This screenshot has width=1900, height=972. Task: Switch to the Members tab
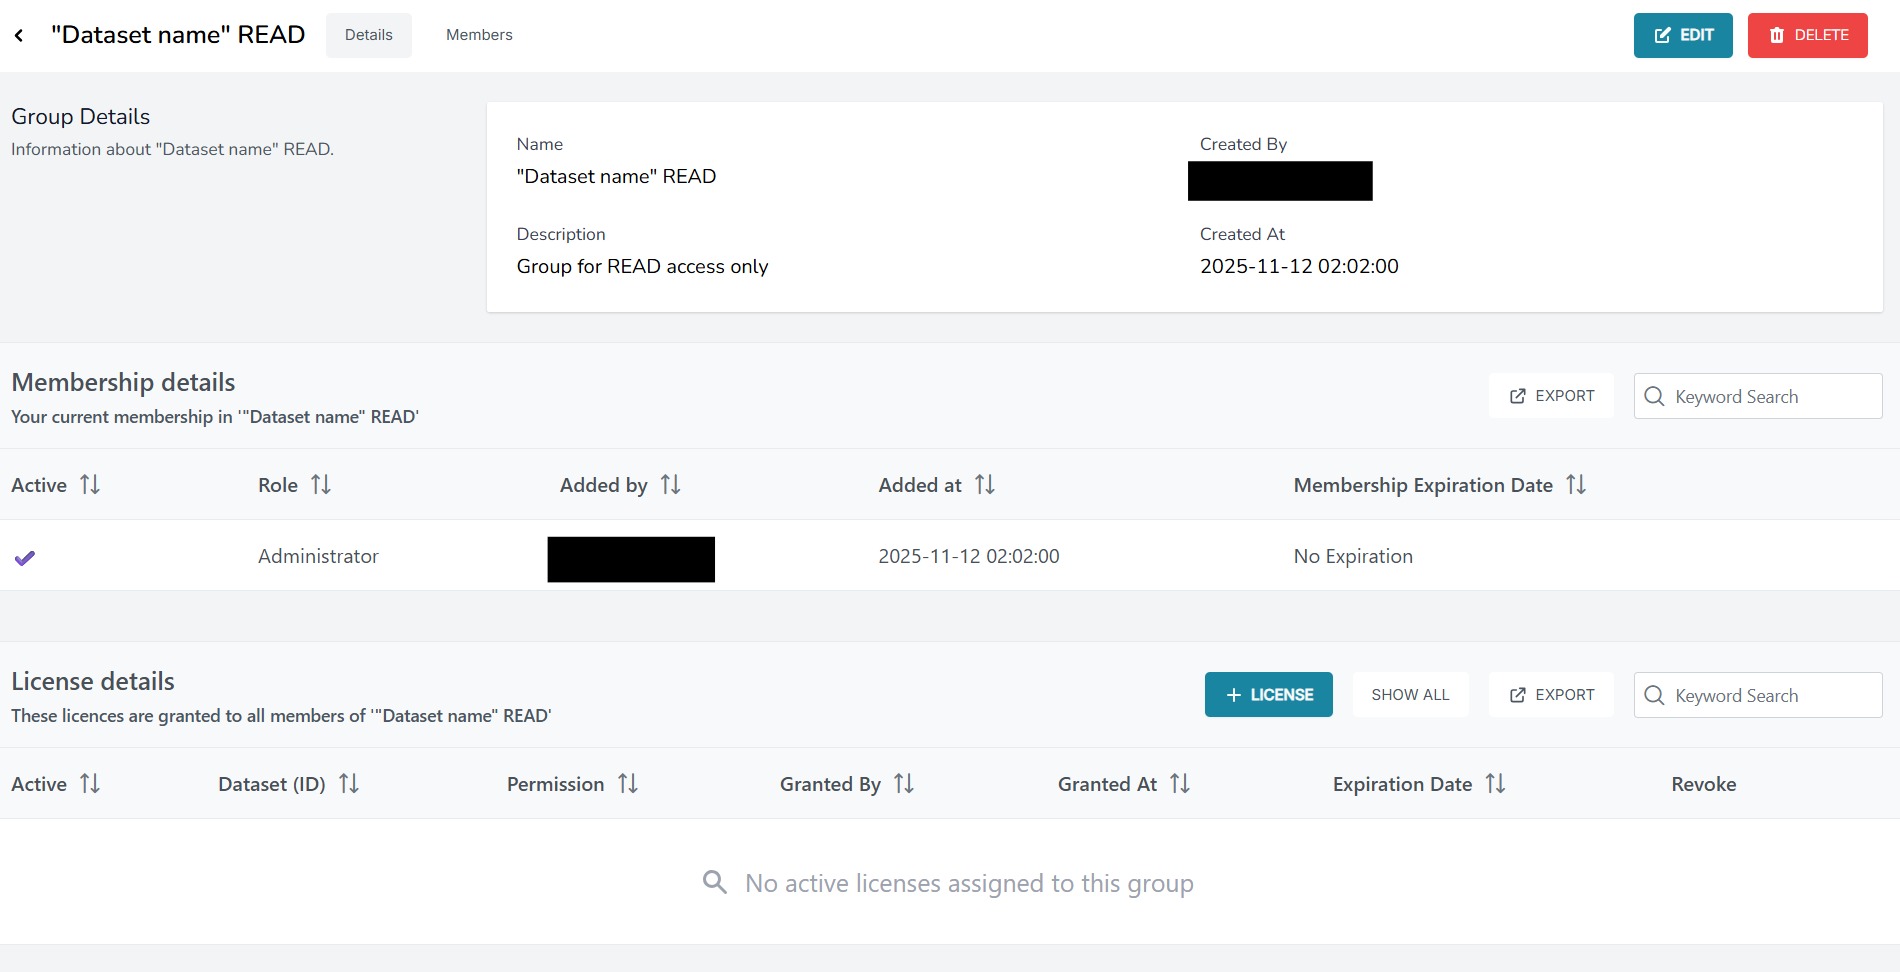pos(479,35)
